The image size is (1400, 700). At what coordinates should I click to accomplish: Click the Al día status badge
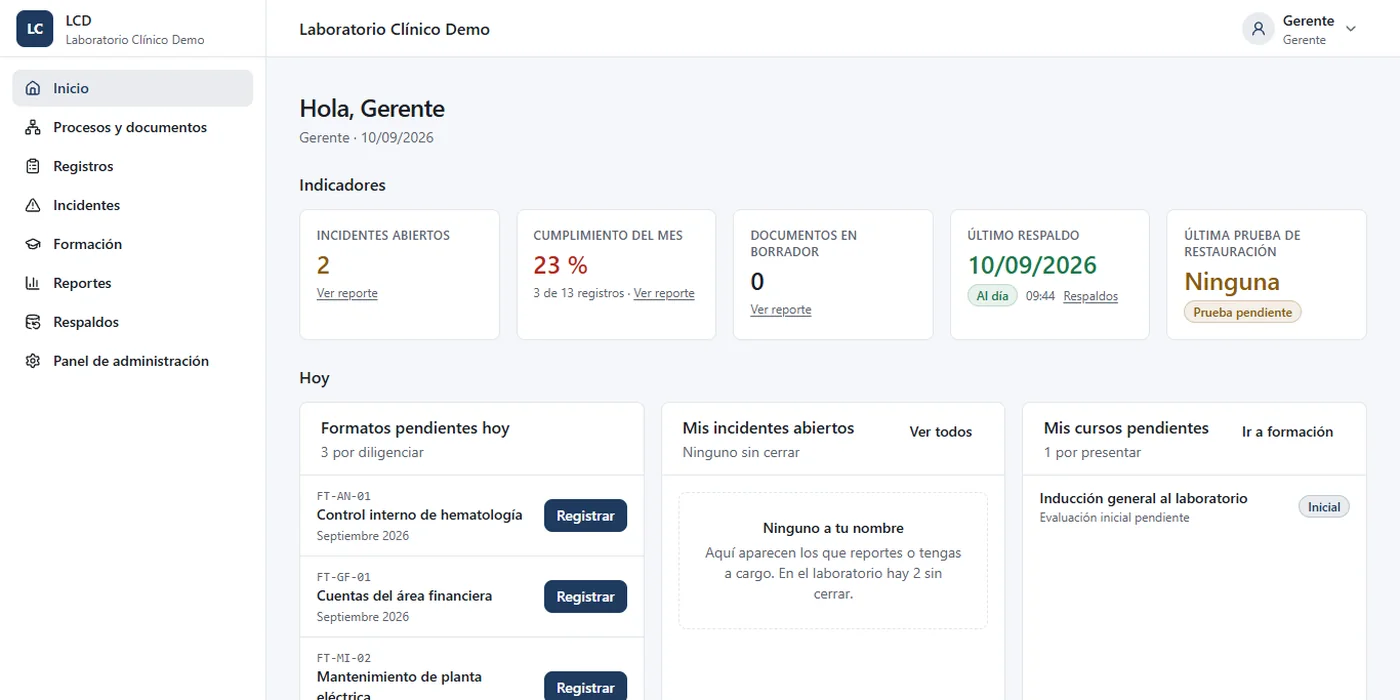click(992, 296)
